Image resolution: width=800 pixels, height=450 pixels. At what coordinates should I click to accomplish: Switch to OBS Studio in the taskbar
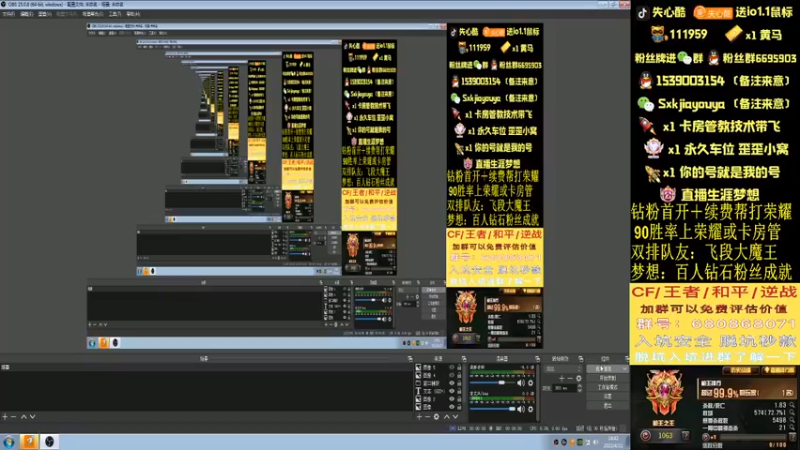pos(49,442)
